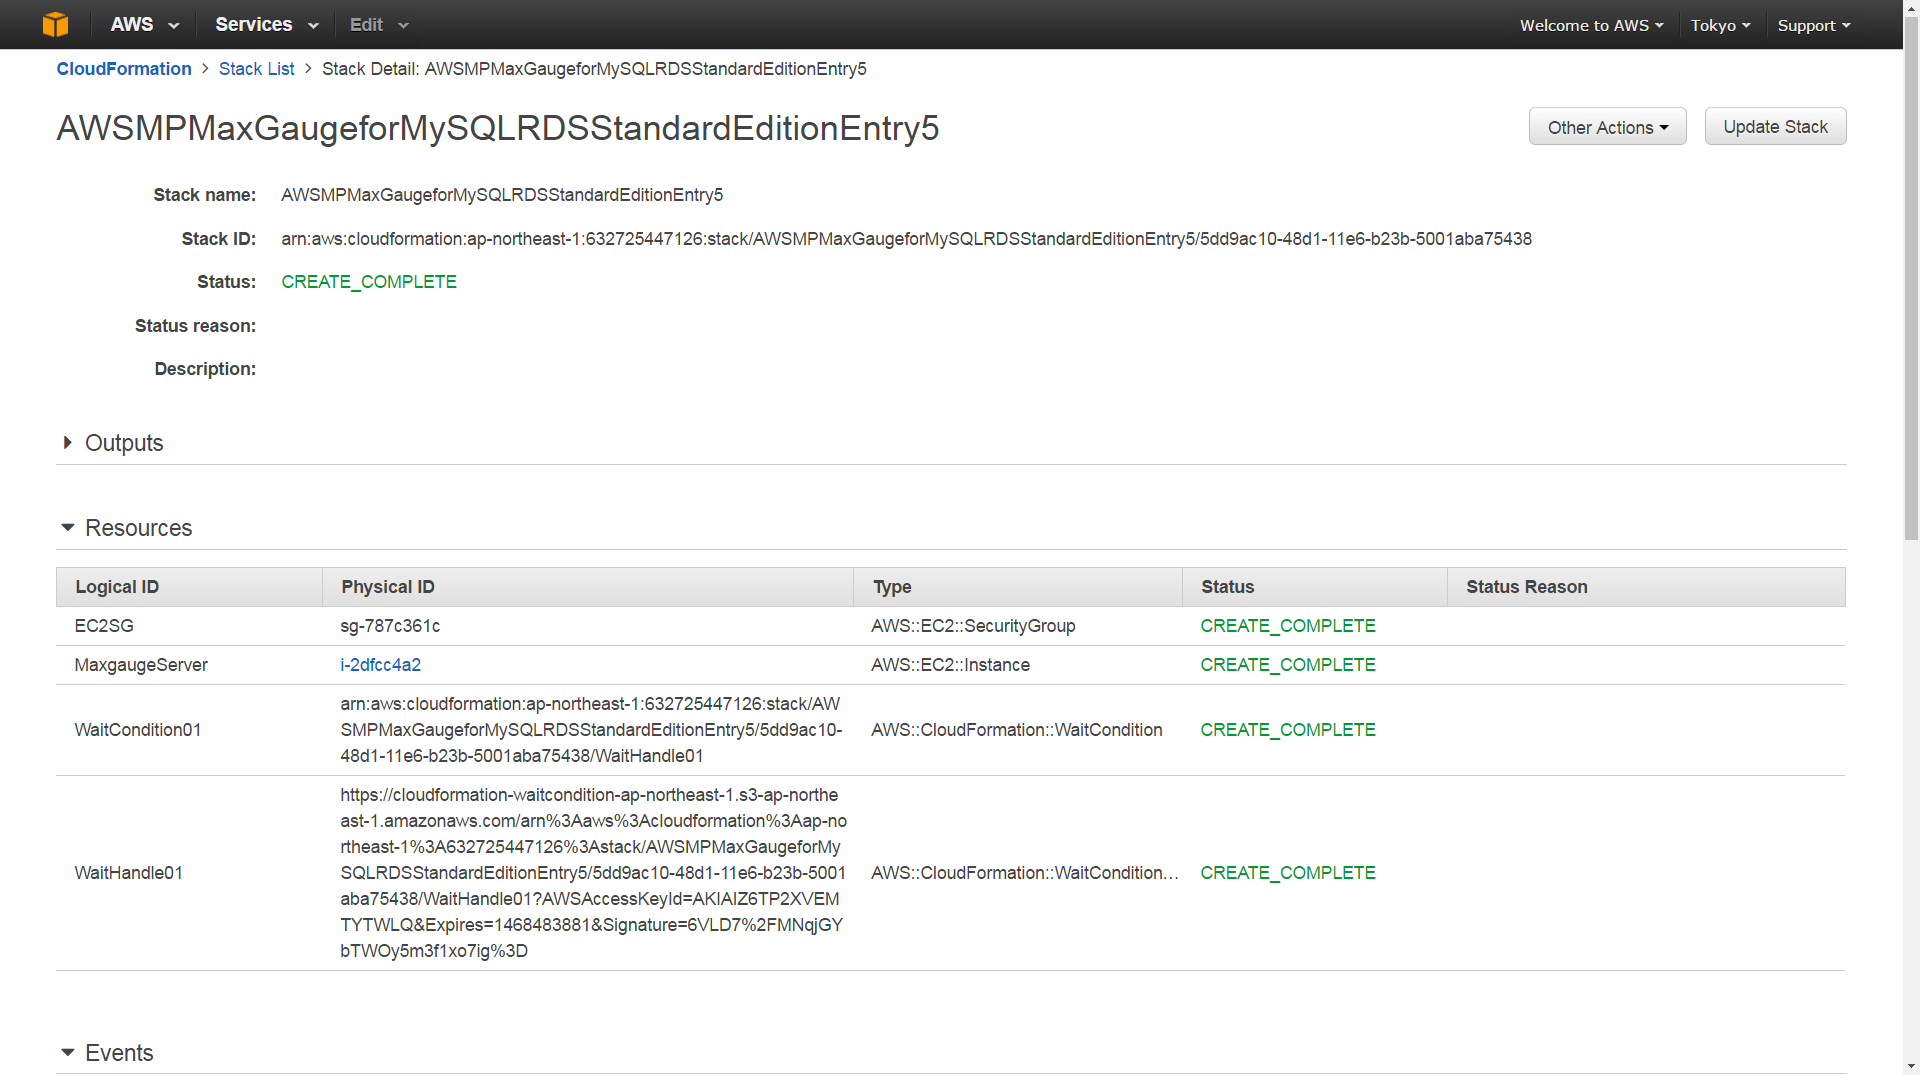Viewport: 1920px width, 1075px height.
Task: Go to Stack List breadcrumb
Action: point(256,69)
